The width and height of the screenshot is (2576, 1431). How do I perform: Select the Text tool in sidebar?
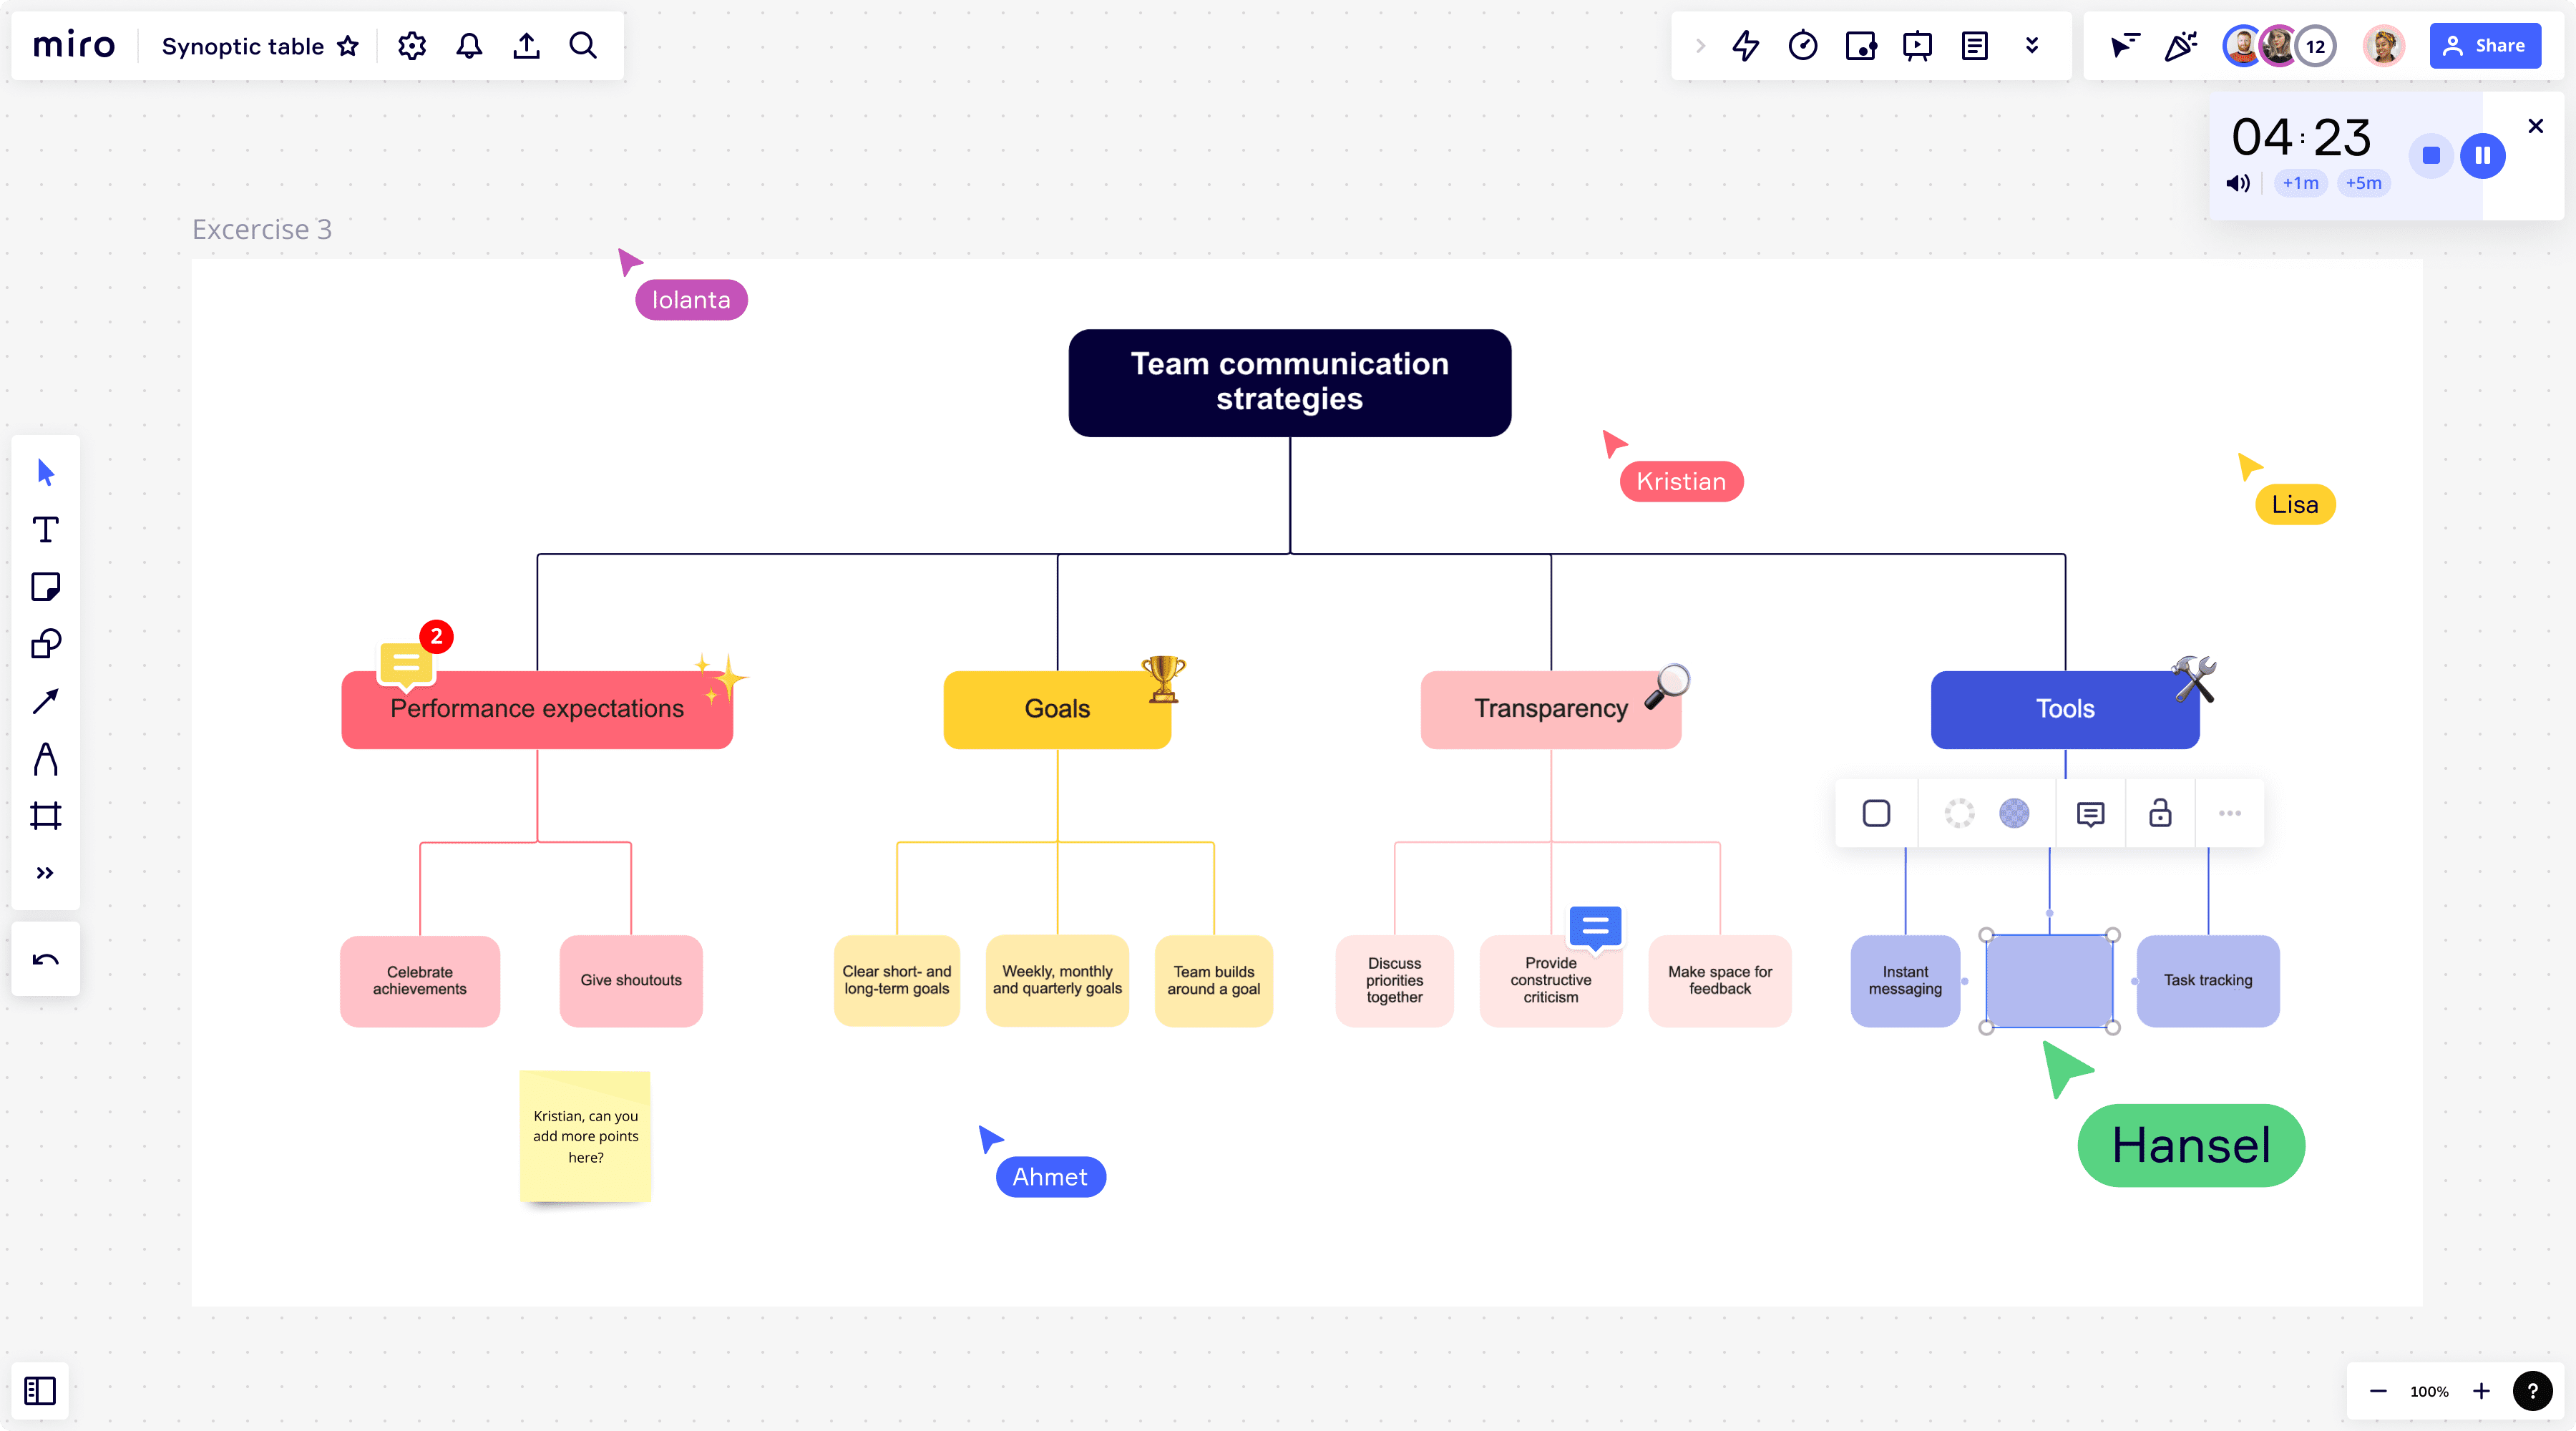click(45, 530)
